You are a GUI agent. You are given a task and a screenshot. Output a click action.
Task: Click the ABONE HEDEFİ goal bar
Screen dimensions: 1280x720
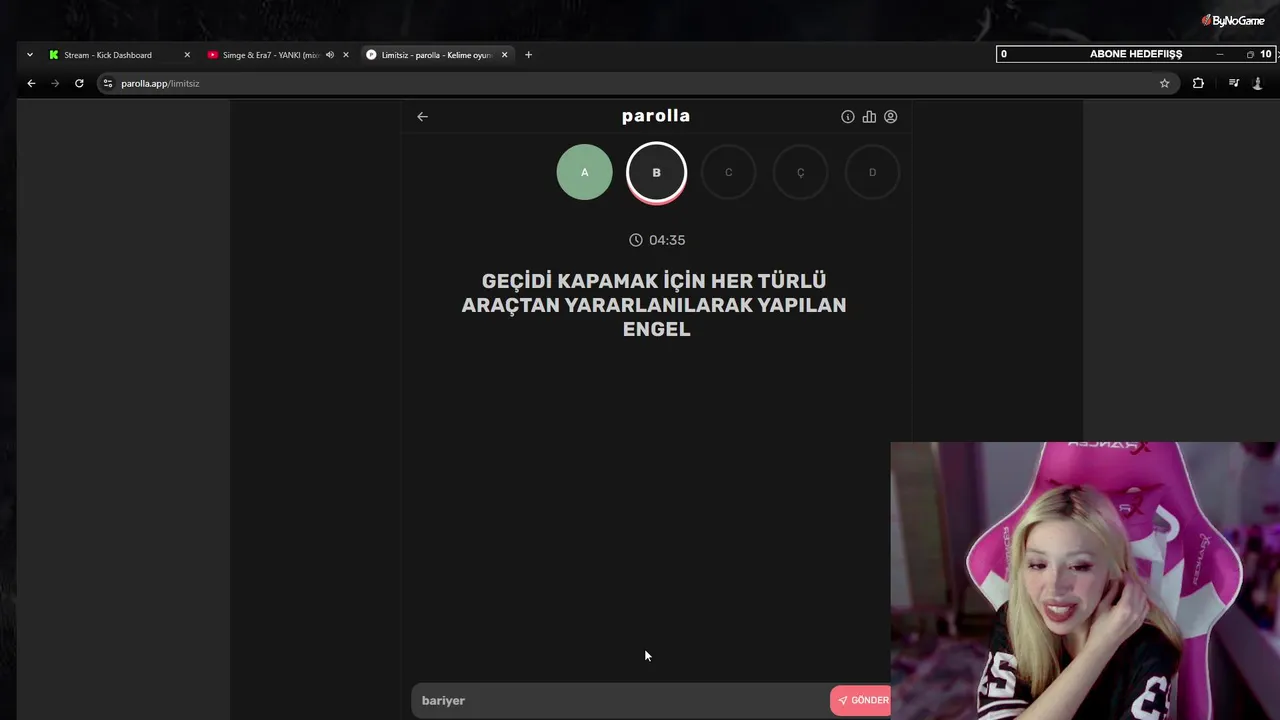(1136, 54)
